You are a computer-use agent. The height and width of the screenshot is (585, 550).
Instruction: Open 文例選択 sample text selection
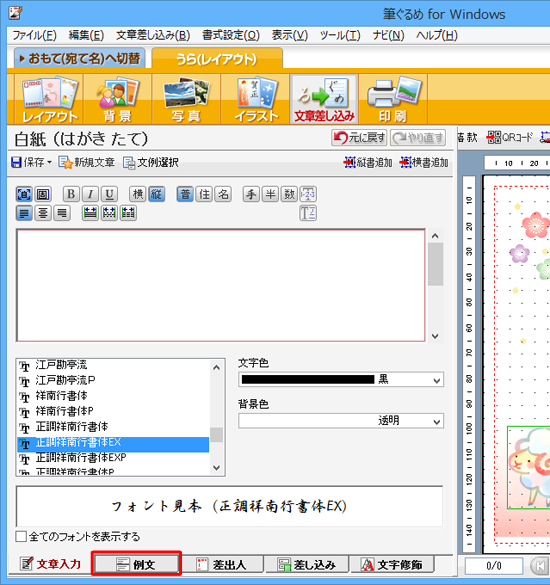151,162
